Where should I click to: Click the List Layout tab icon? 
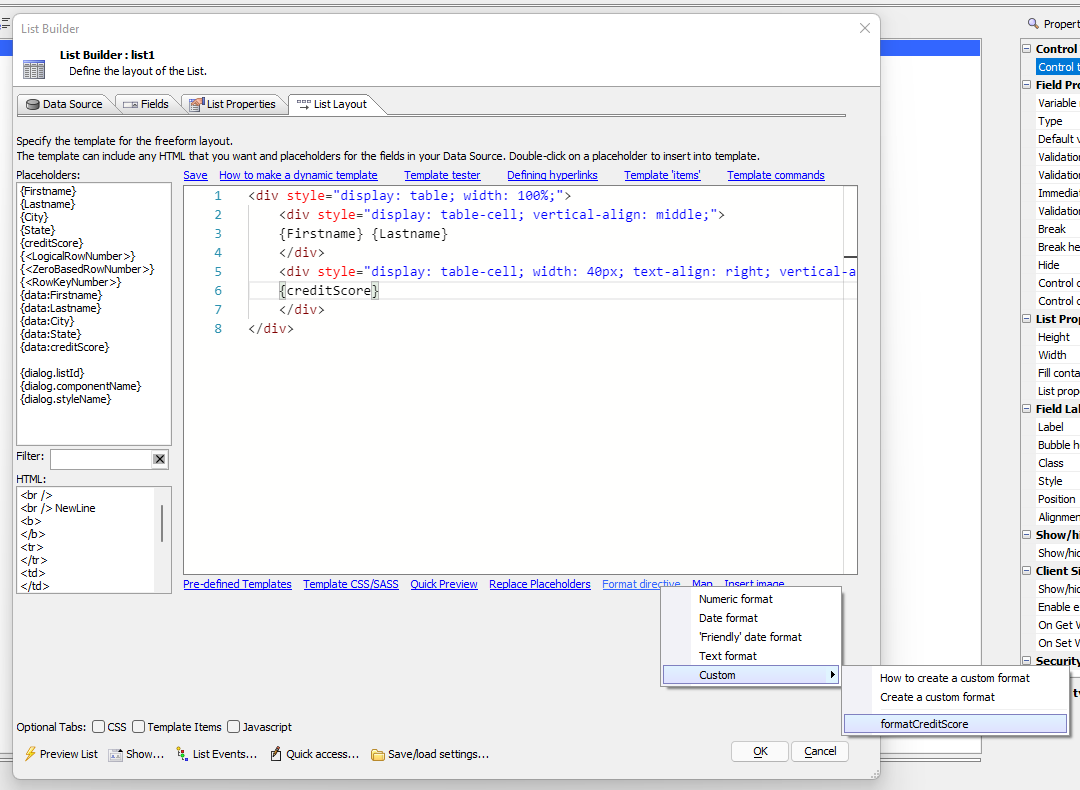coord(303,104)
